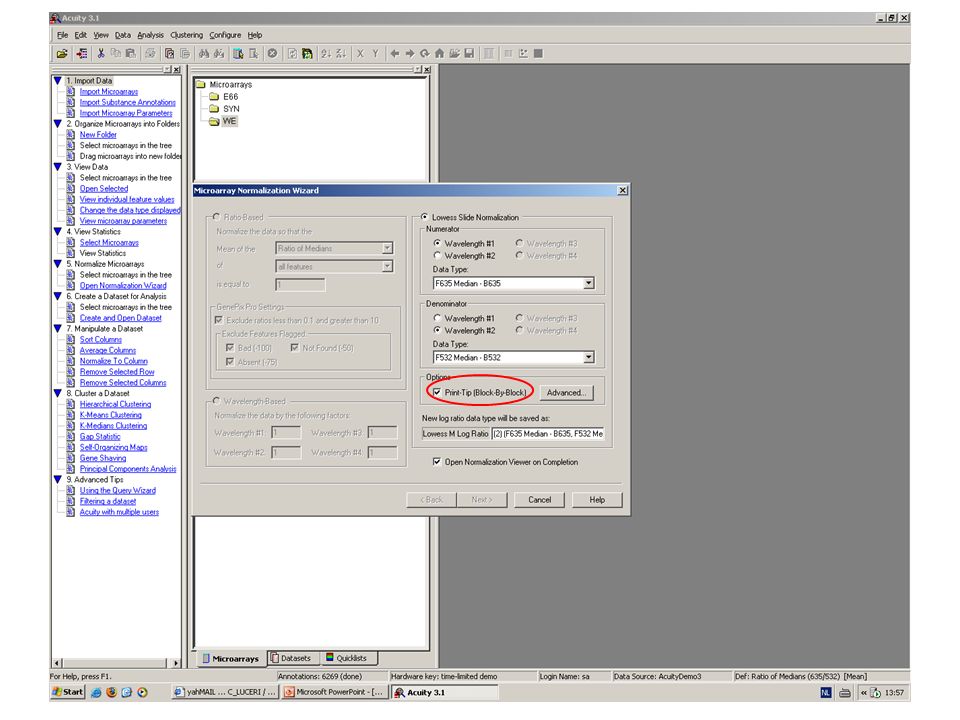Click the sort descending toolbar icon
This screenshot has width=960, height=720.
[x=341, y=54]
